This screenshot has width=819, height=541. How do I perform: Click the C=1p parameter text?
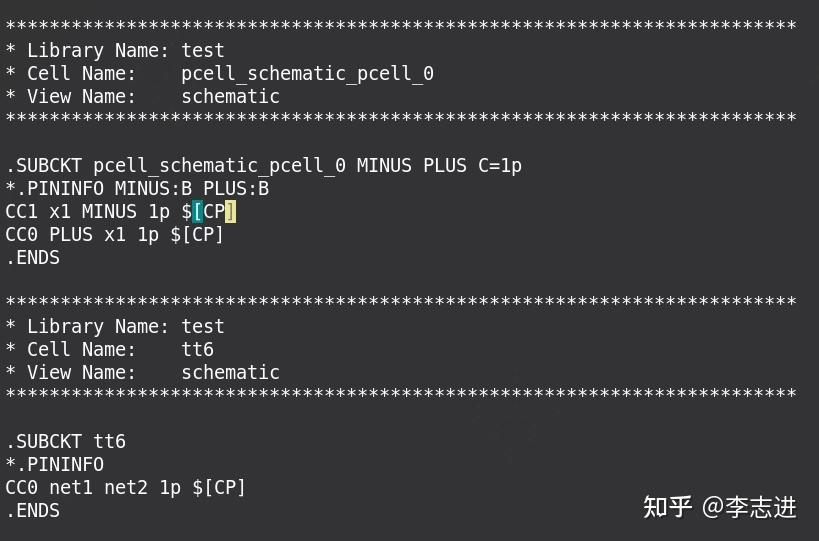[x=500, y=166]
